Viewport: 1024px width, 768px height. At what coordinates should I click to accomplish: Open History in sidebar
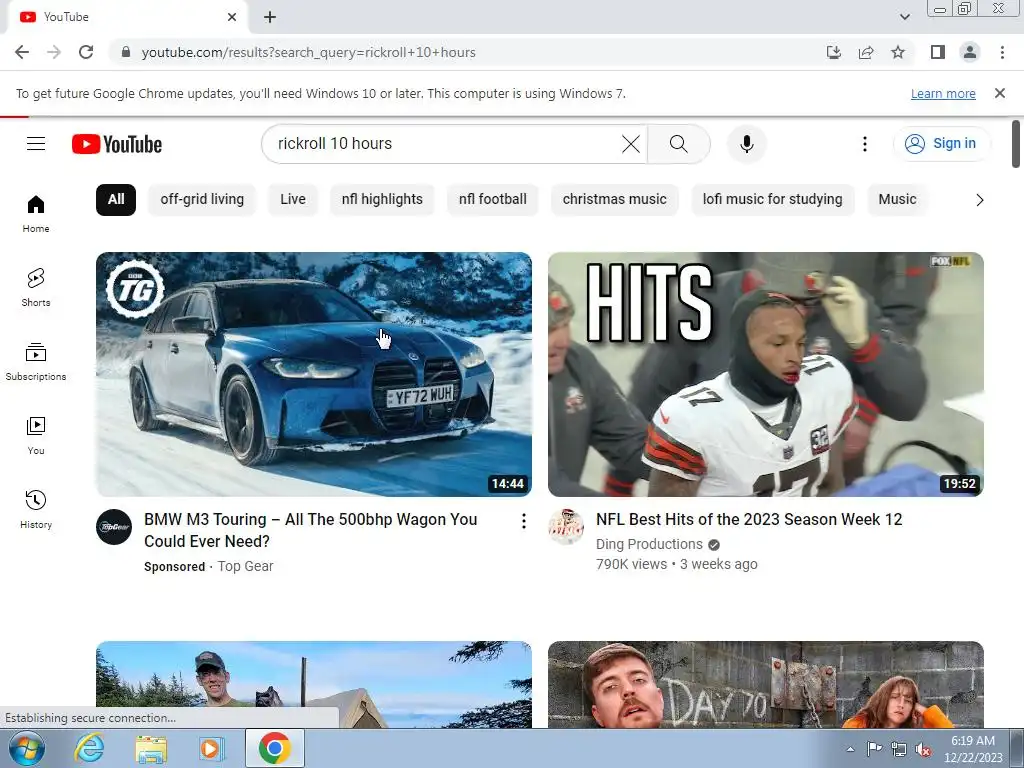36,509
